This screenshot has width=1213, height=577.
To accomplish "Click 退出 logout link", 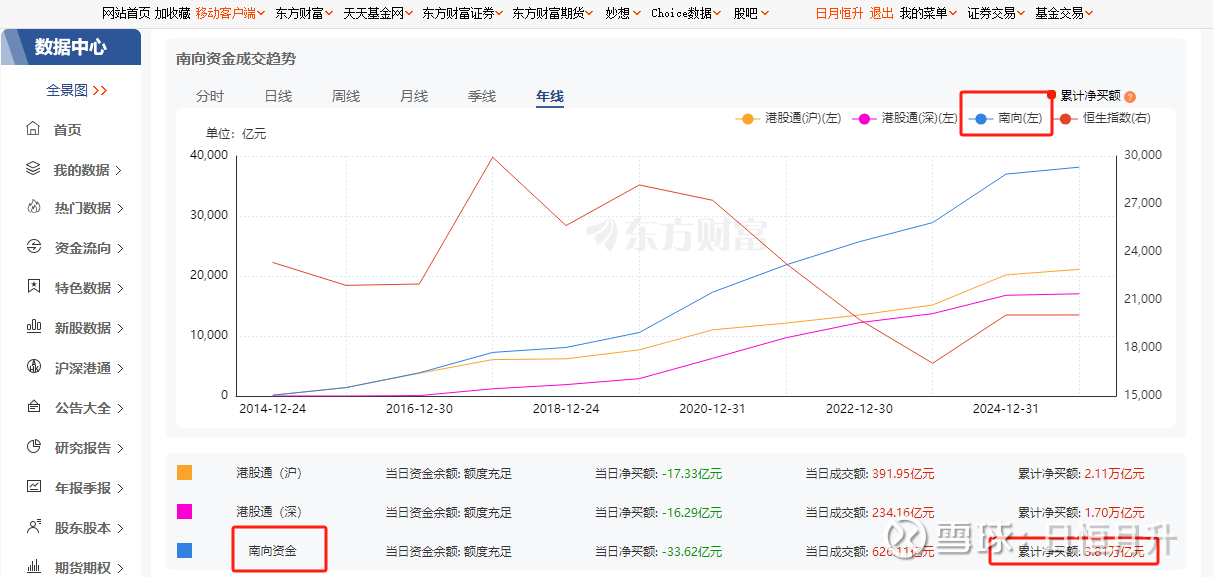I will click(x=882, y=13).
